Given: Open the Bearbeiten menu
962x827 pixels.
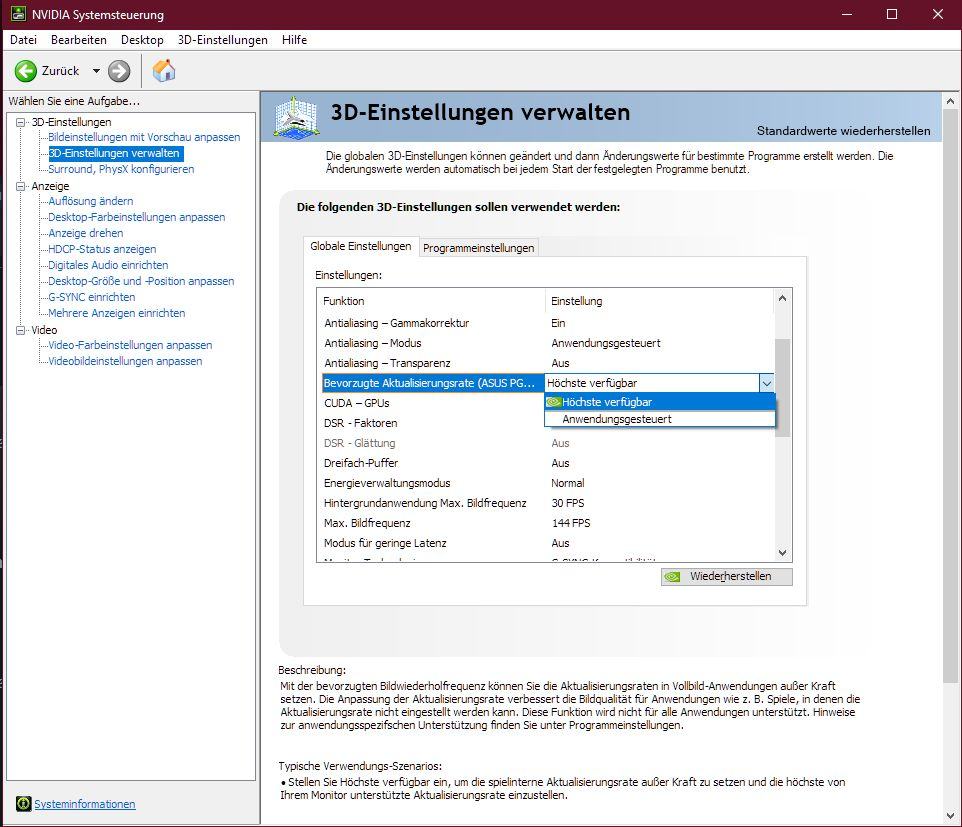Looking at the screenshot, I should [79, 40].
